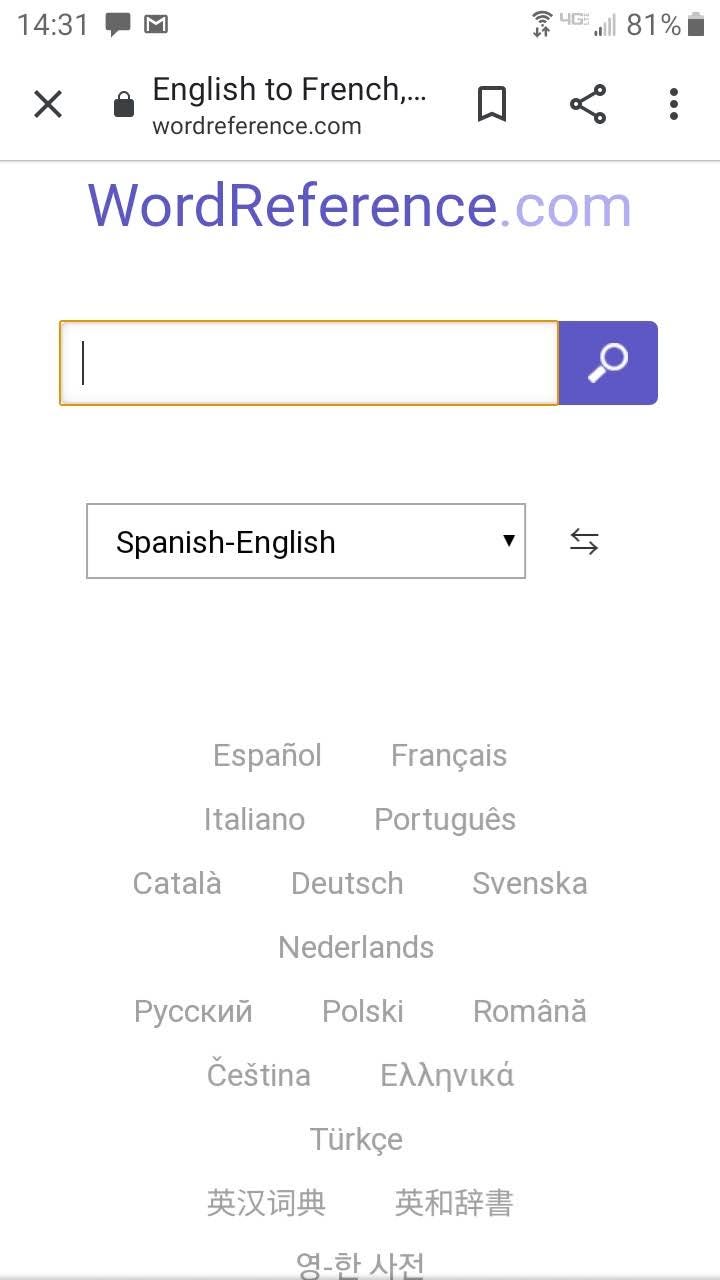
Task: Select the Türkçe language link
Action: [x=356, y=1140]
